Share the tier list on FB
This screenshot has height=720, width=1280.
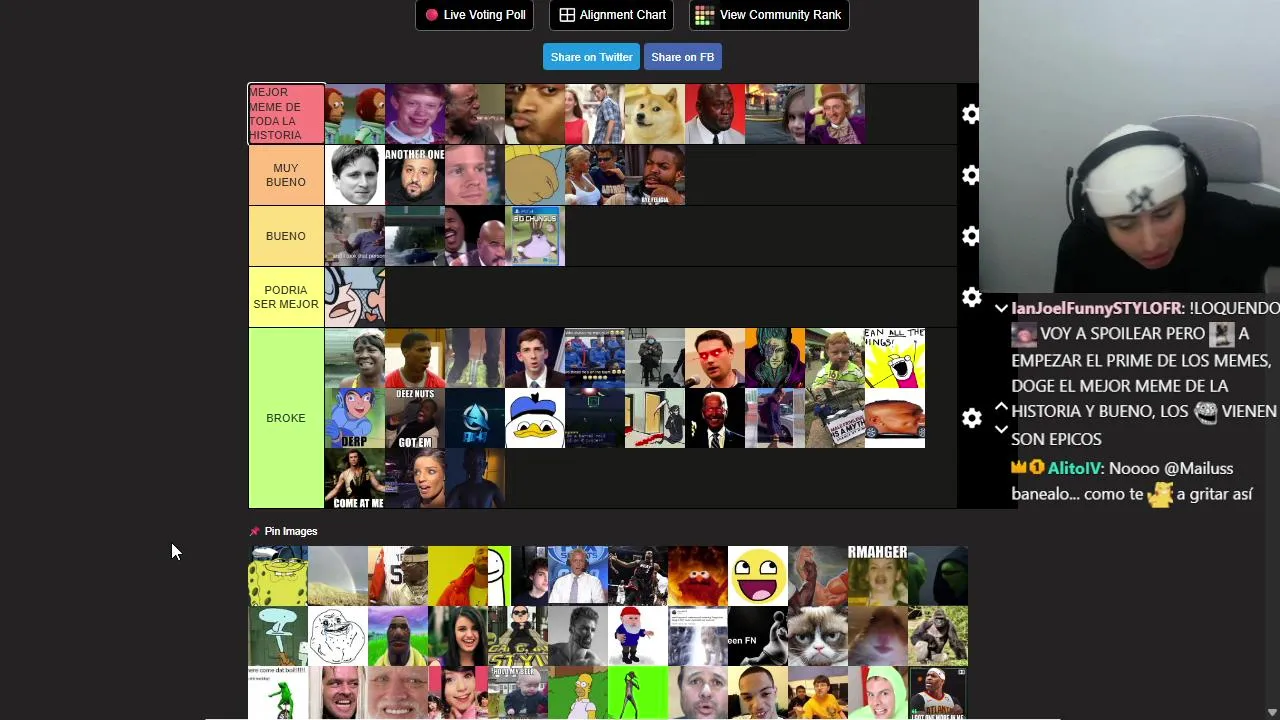(682, 57)
